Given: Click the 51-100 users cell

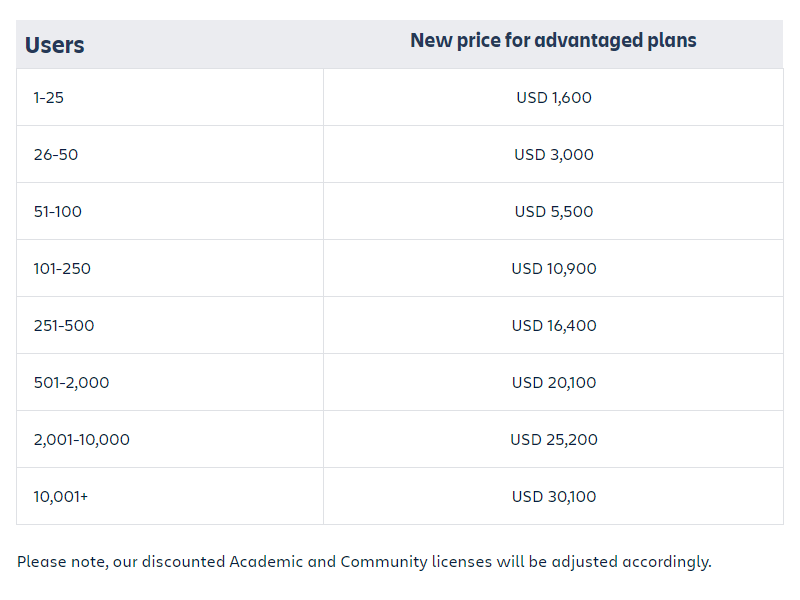Looking at the screenshot, I should (58, 212).
